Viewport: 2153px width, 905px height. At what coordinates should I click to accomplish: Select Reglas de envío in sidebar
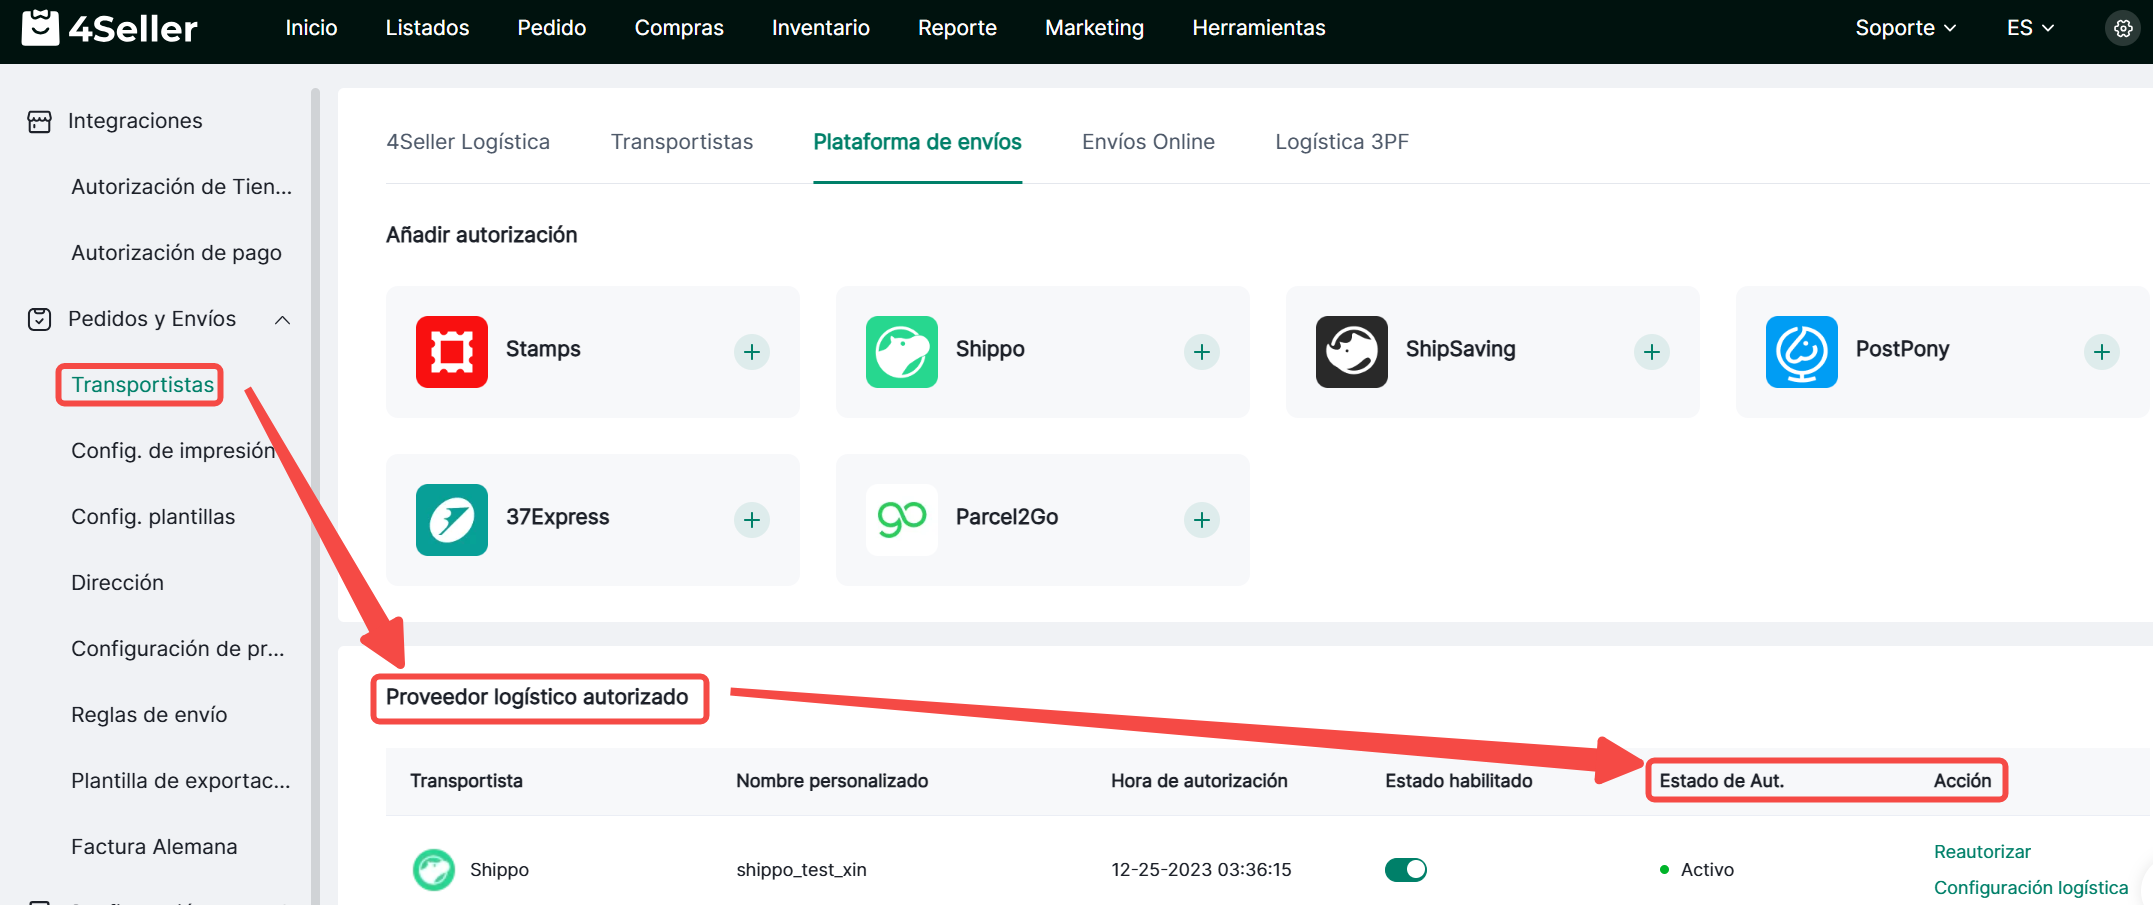pos(149,715)
